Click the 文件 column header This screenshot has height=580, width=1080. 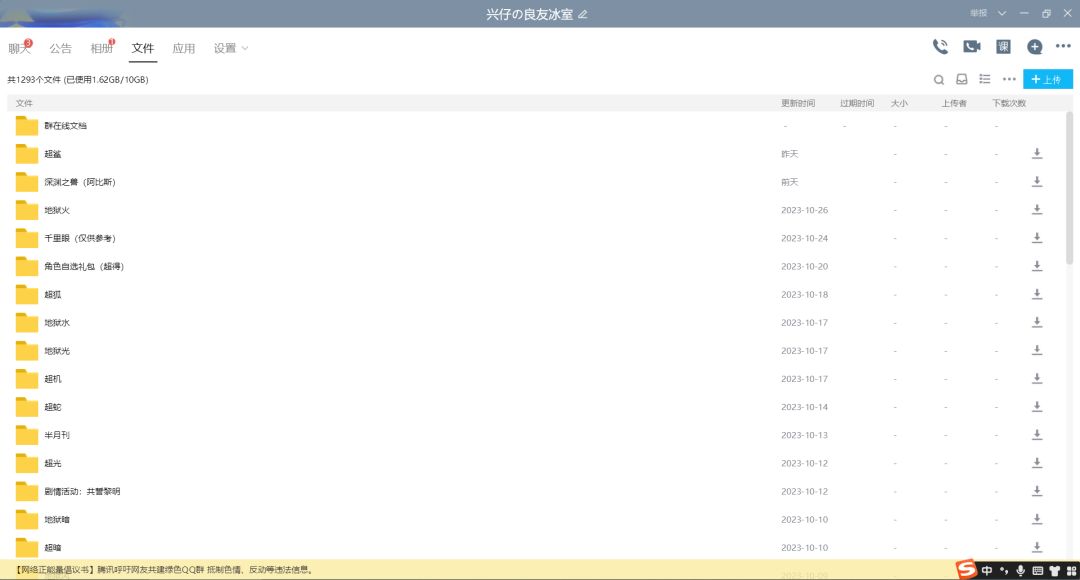(24, 103)
